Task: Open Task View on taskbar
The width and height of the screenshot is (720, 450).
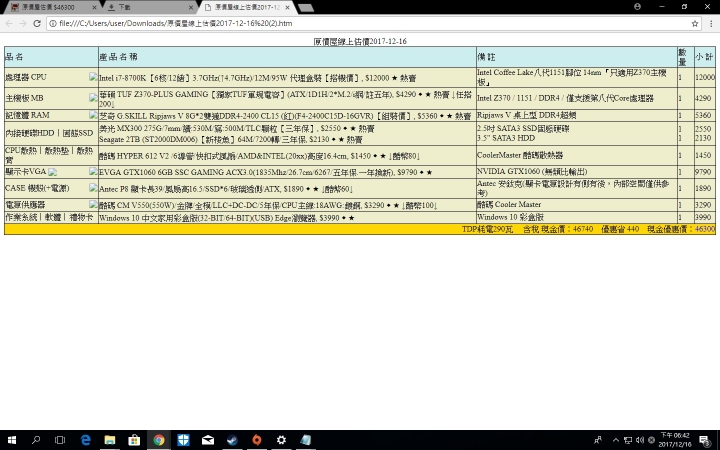Action: (x=60, y=440)
